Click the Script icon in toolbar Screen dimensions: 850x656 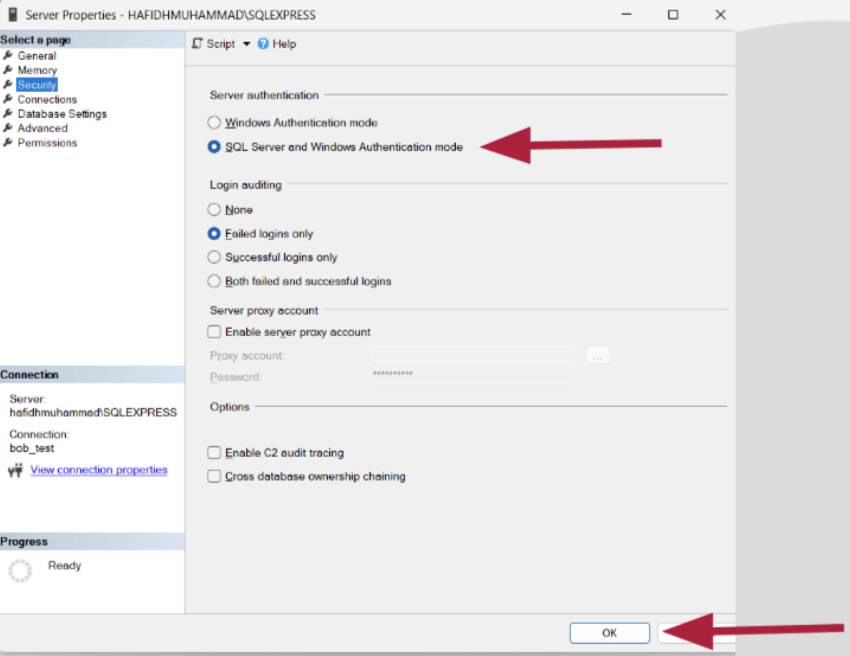197,44
